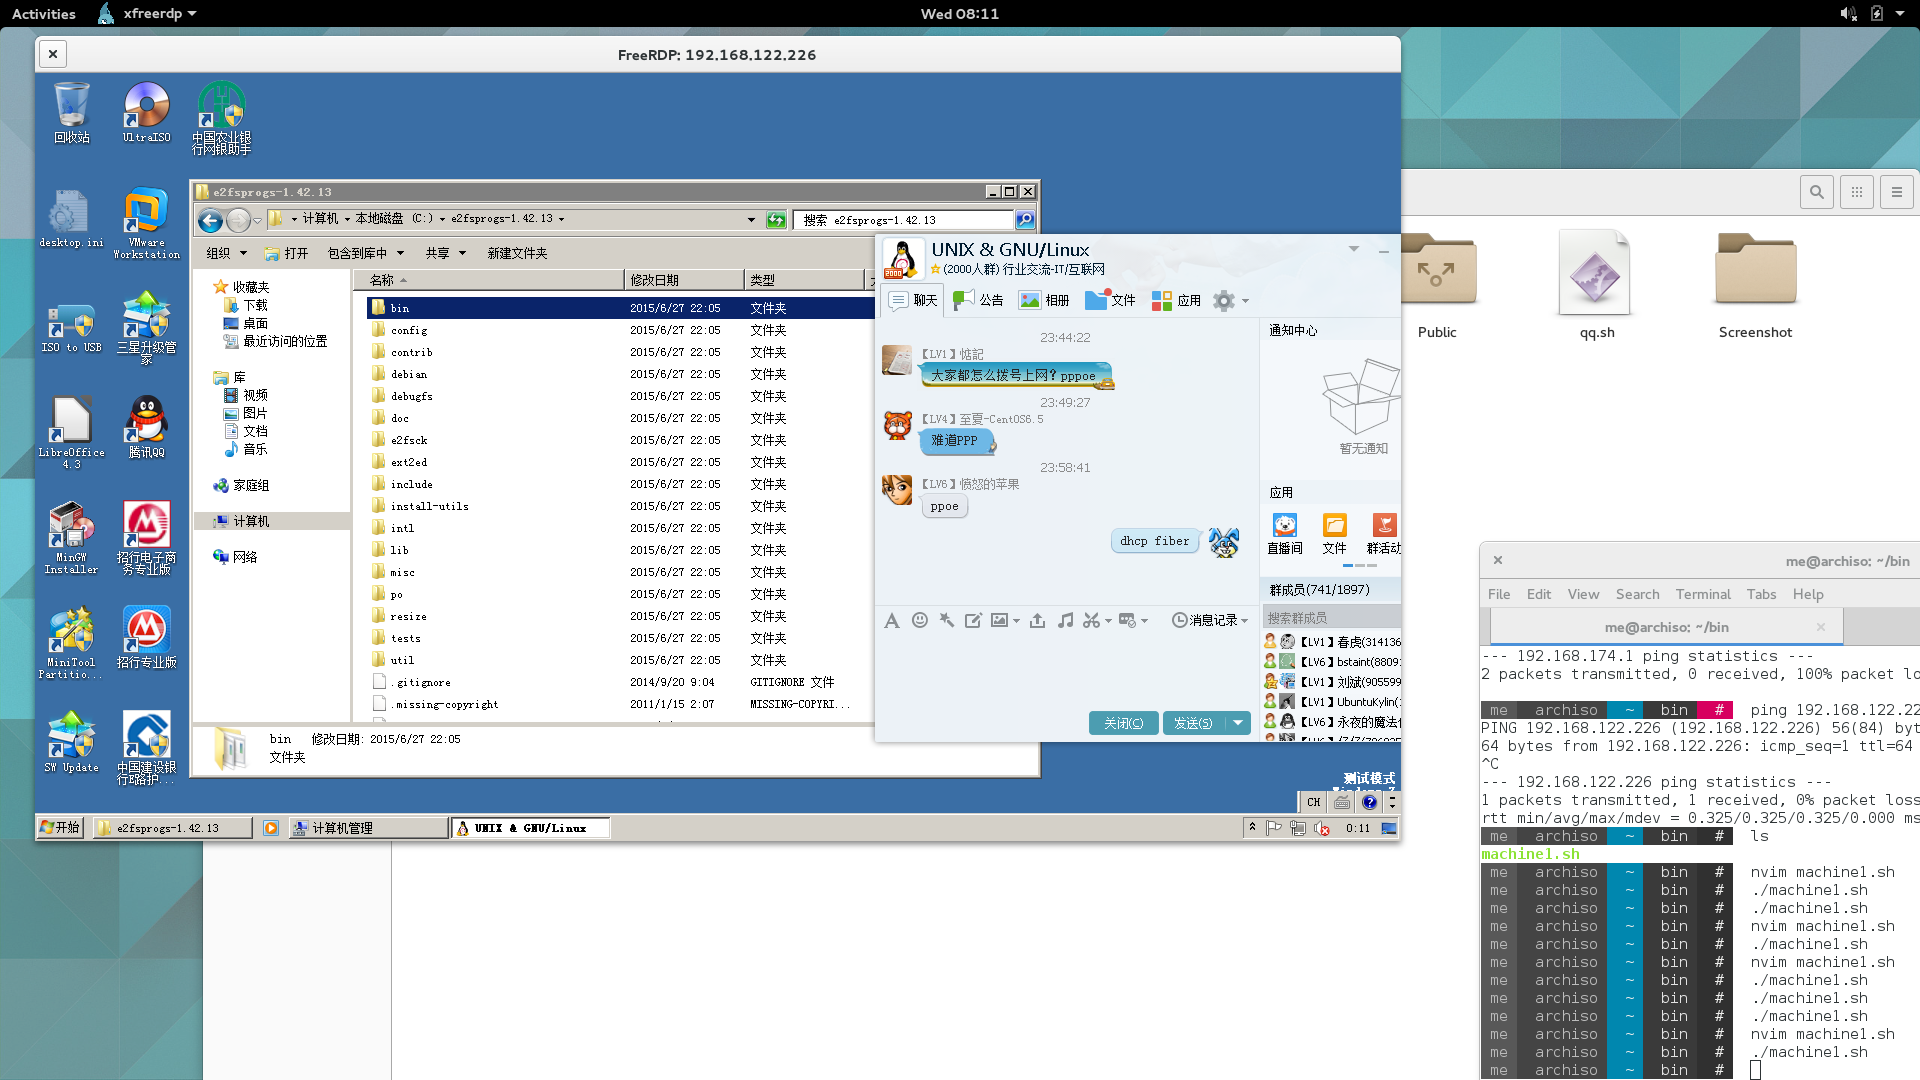Open the 包含到库中 dropdown menu
Viewport: 1920px width, 1080px height.
coord(366,254)
